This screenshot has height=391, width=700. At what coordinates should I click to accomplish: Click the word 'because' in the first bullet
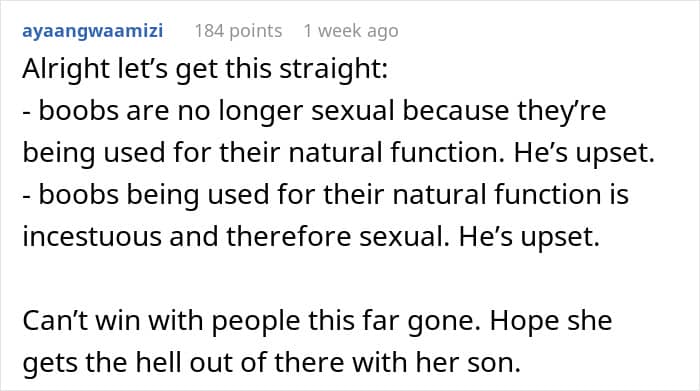click(456, 111)
